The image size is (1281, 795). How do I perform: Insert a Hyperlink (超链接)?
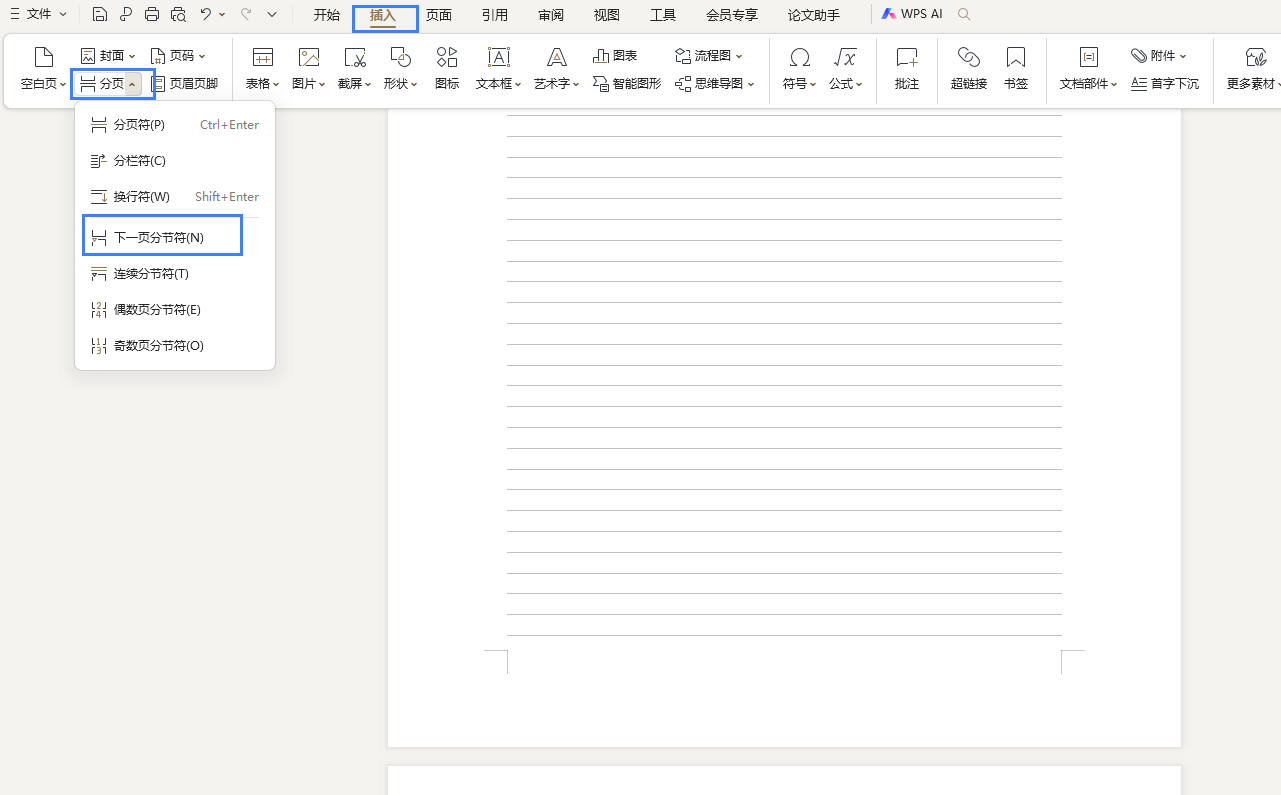tap(969, 68)
